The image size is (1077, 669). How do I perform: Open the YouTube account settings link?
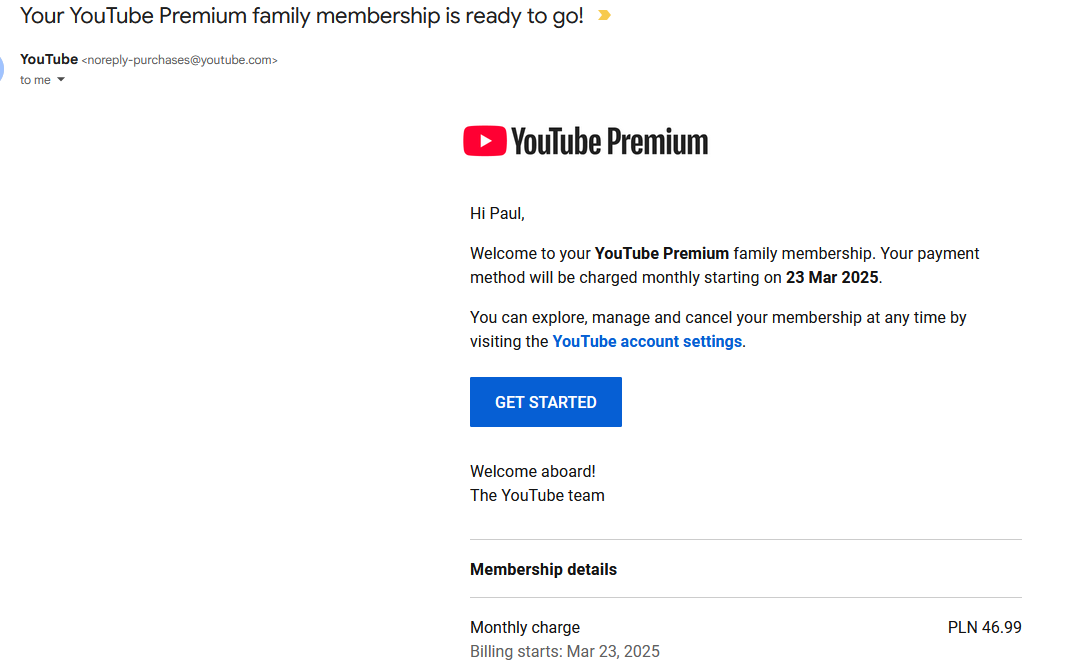coord(647,341)
